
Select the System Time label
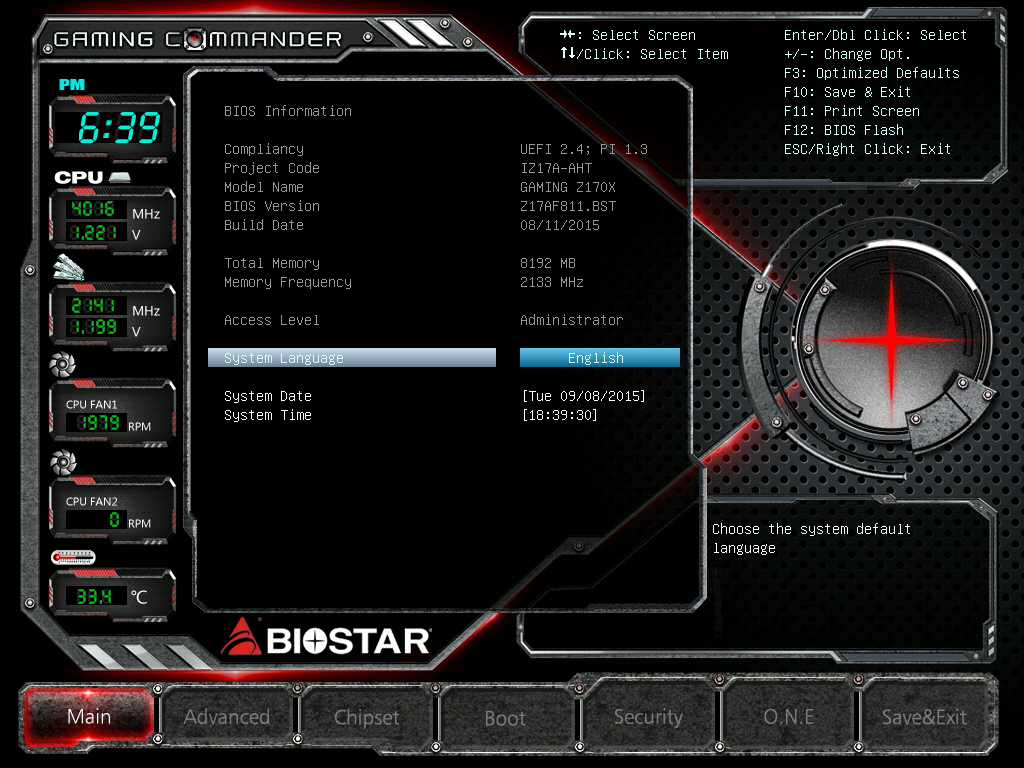(x=268, y=415)
